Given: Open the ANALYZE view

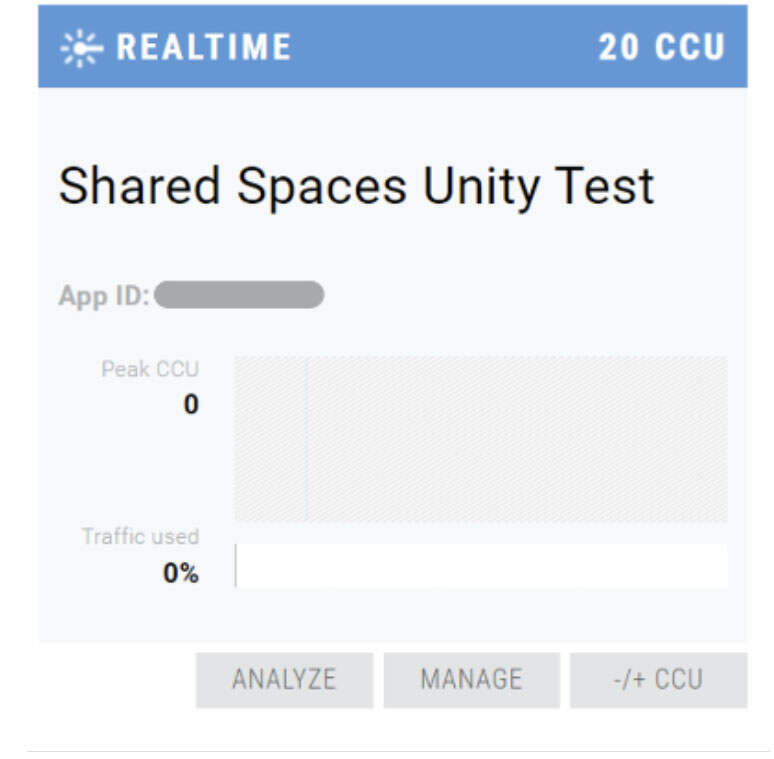Looking at the screenshot, I should click(284, 680).
